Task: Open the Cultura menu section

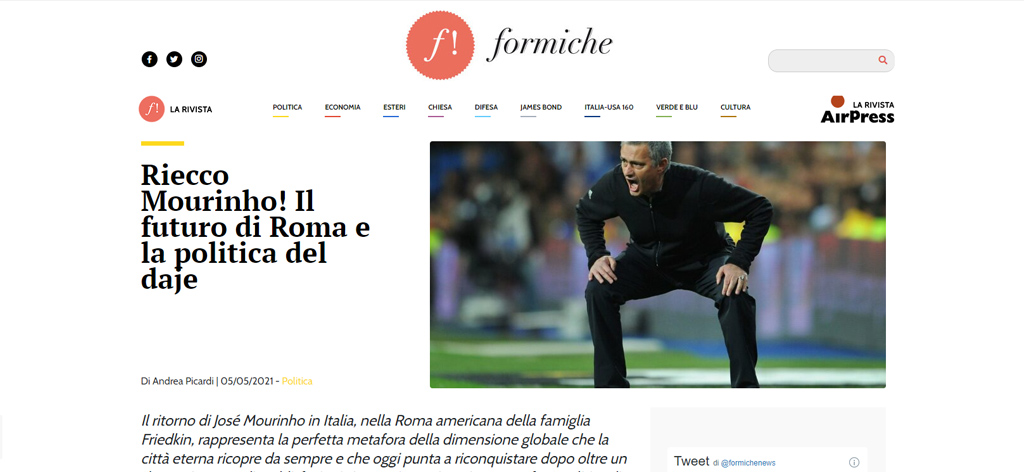Action: point(735,107)
